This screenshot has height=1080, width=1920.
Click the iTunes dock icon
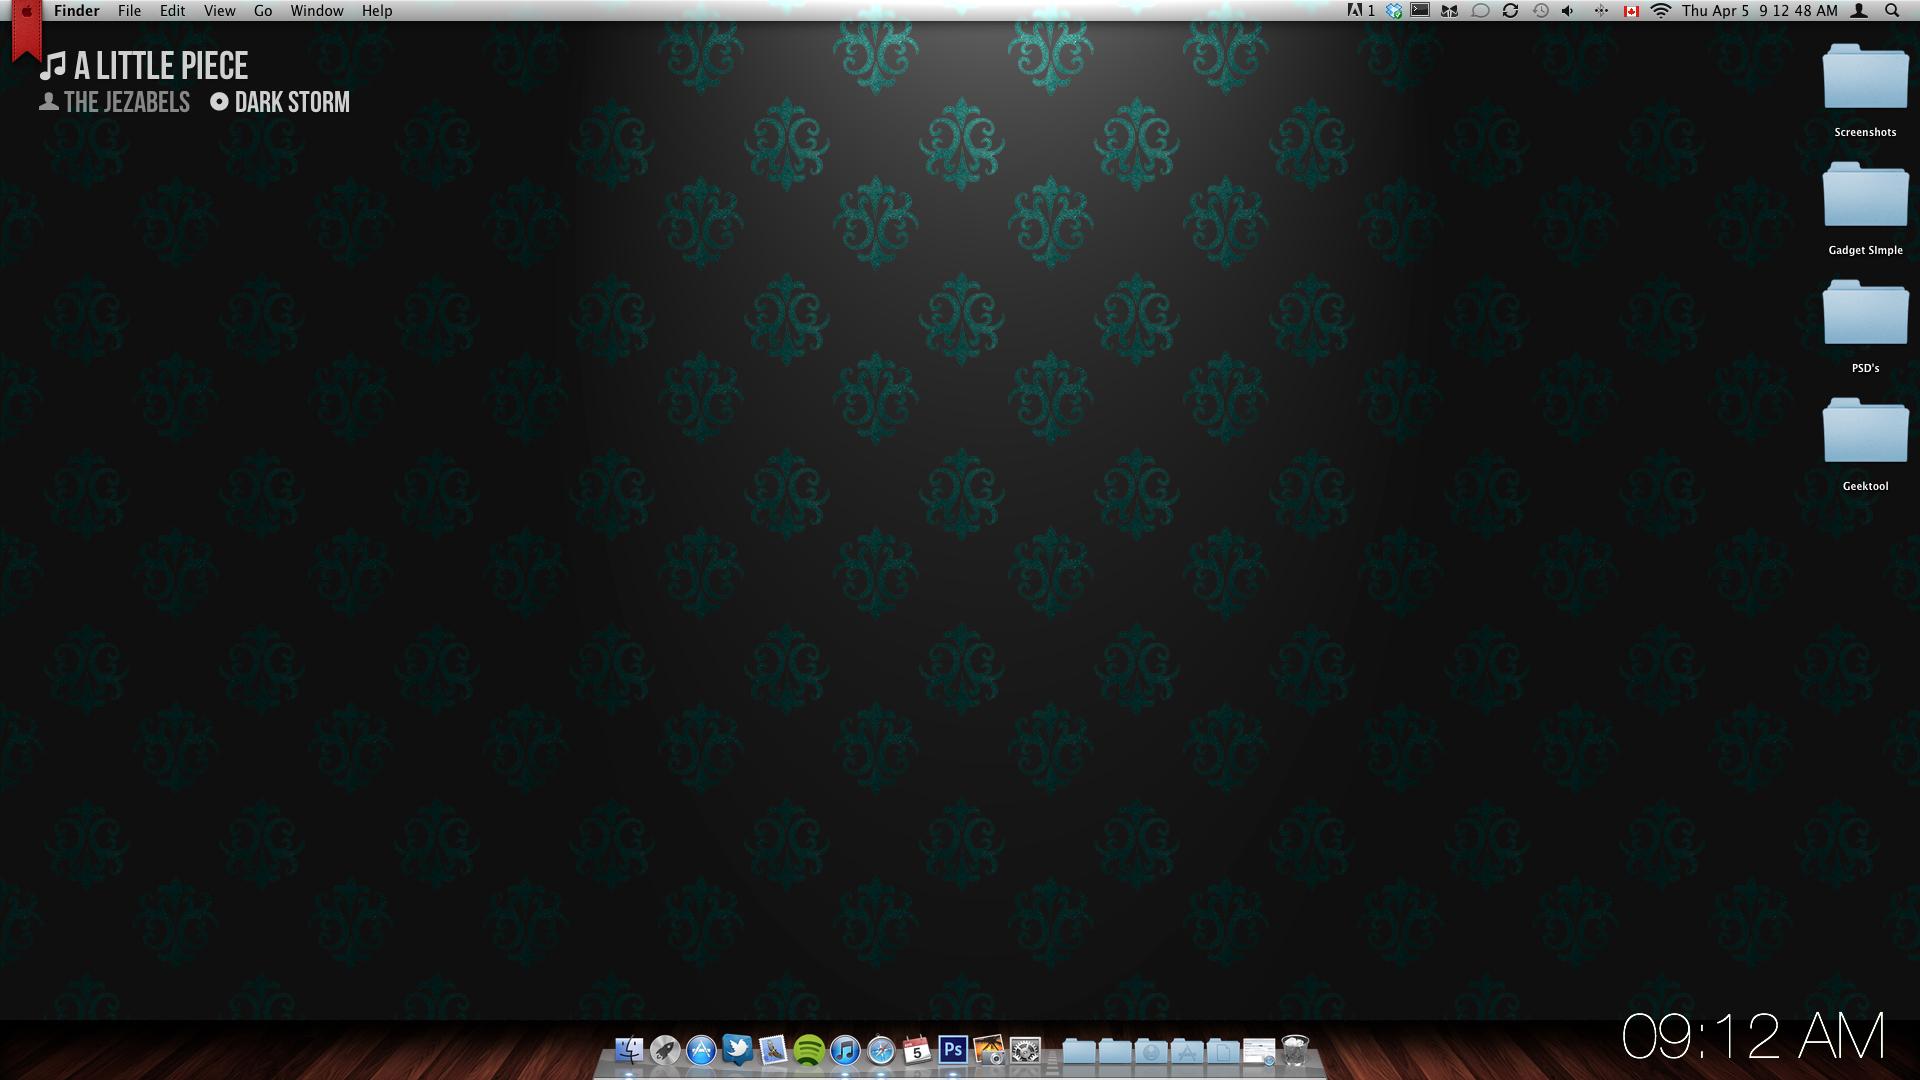pos(845,1050)
